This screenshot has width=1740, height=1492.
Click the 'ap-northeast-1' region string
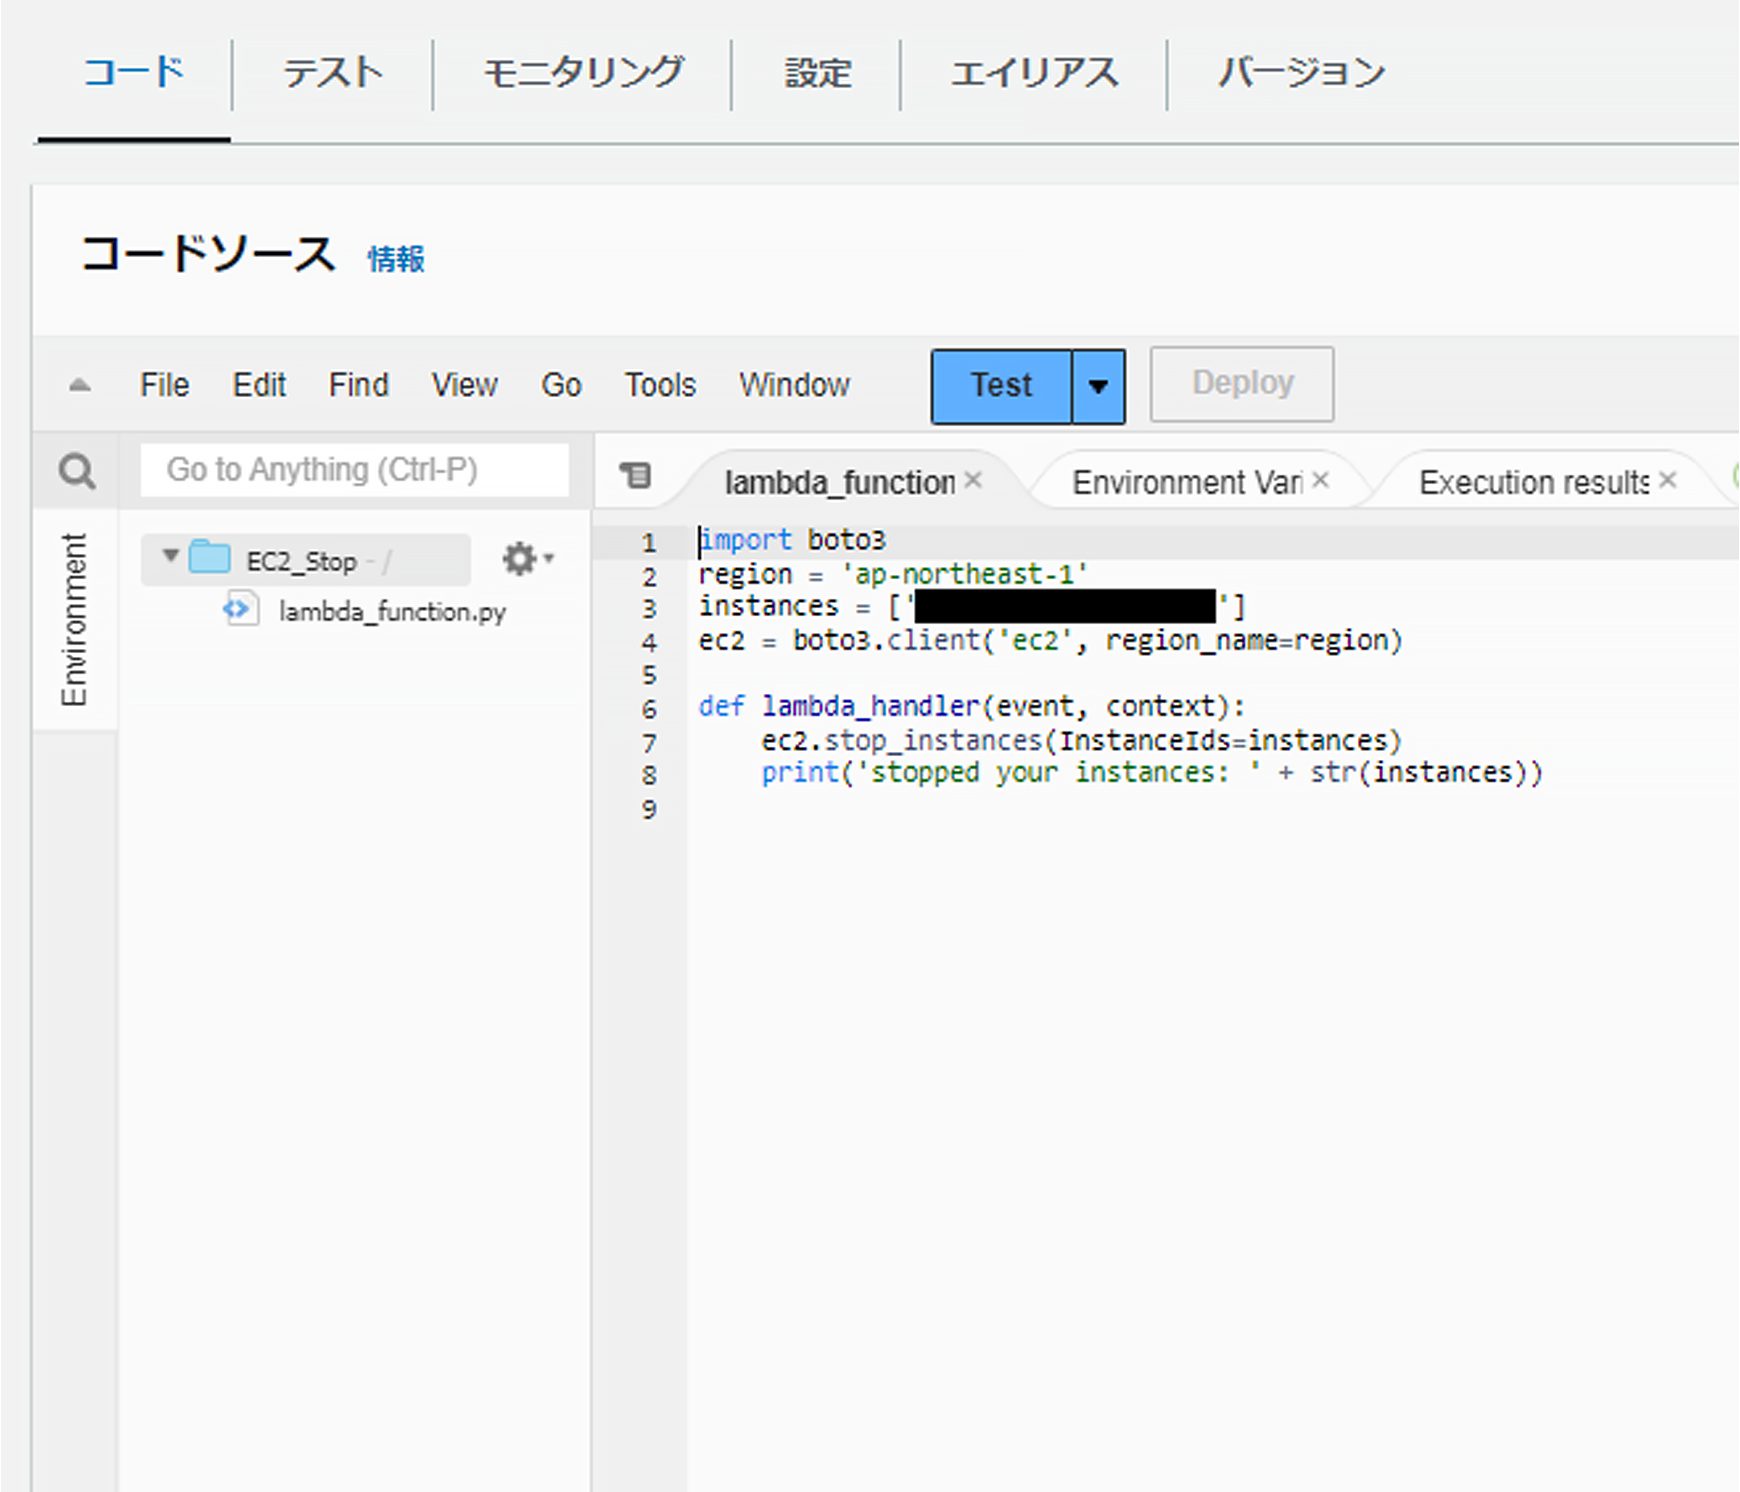pos(965,574)
